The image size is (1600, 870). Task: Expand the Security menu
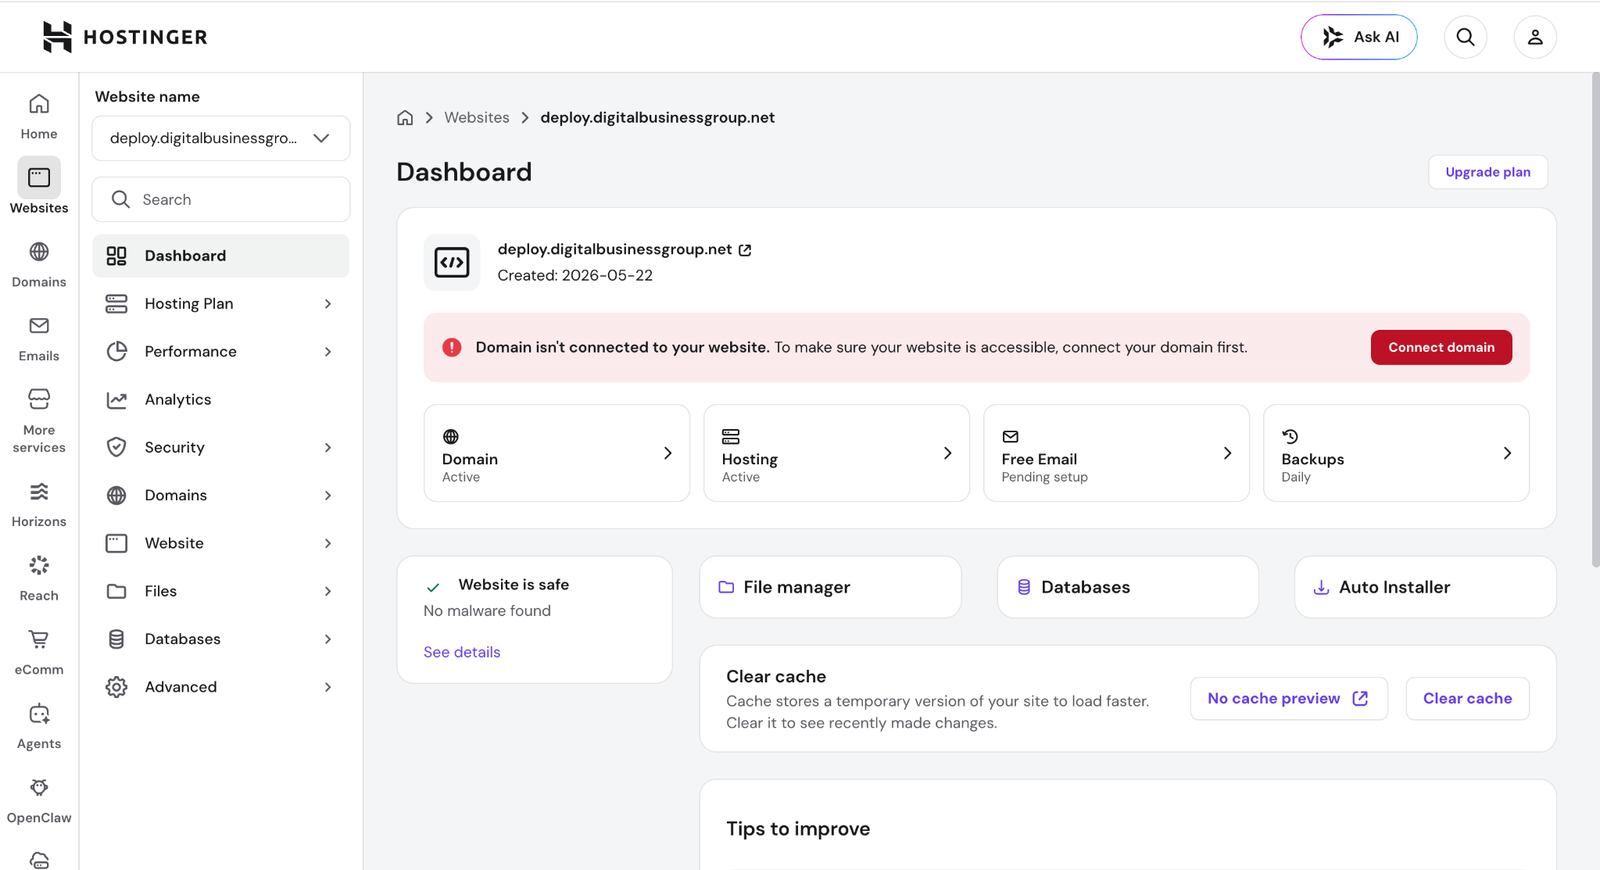point(221,448)
